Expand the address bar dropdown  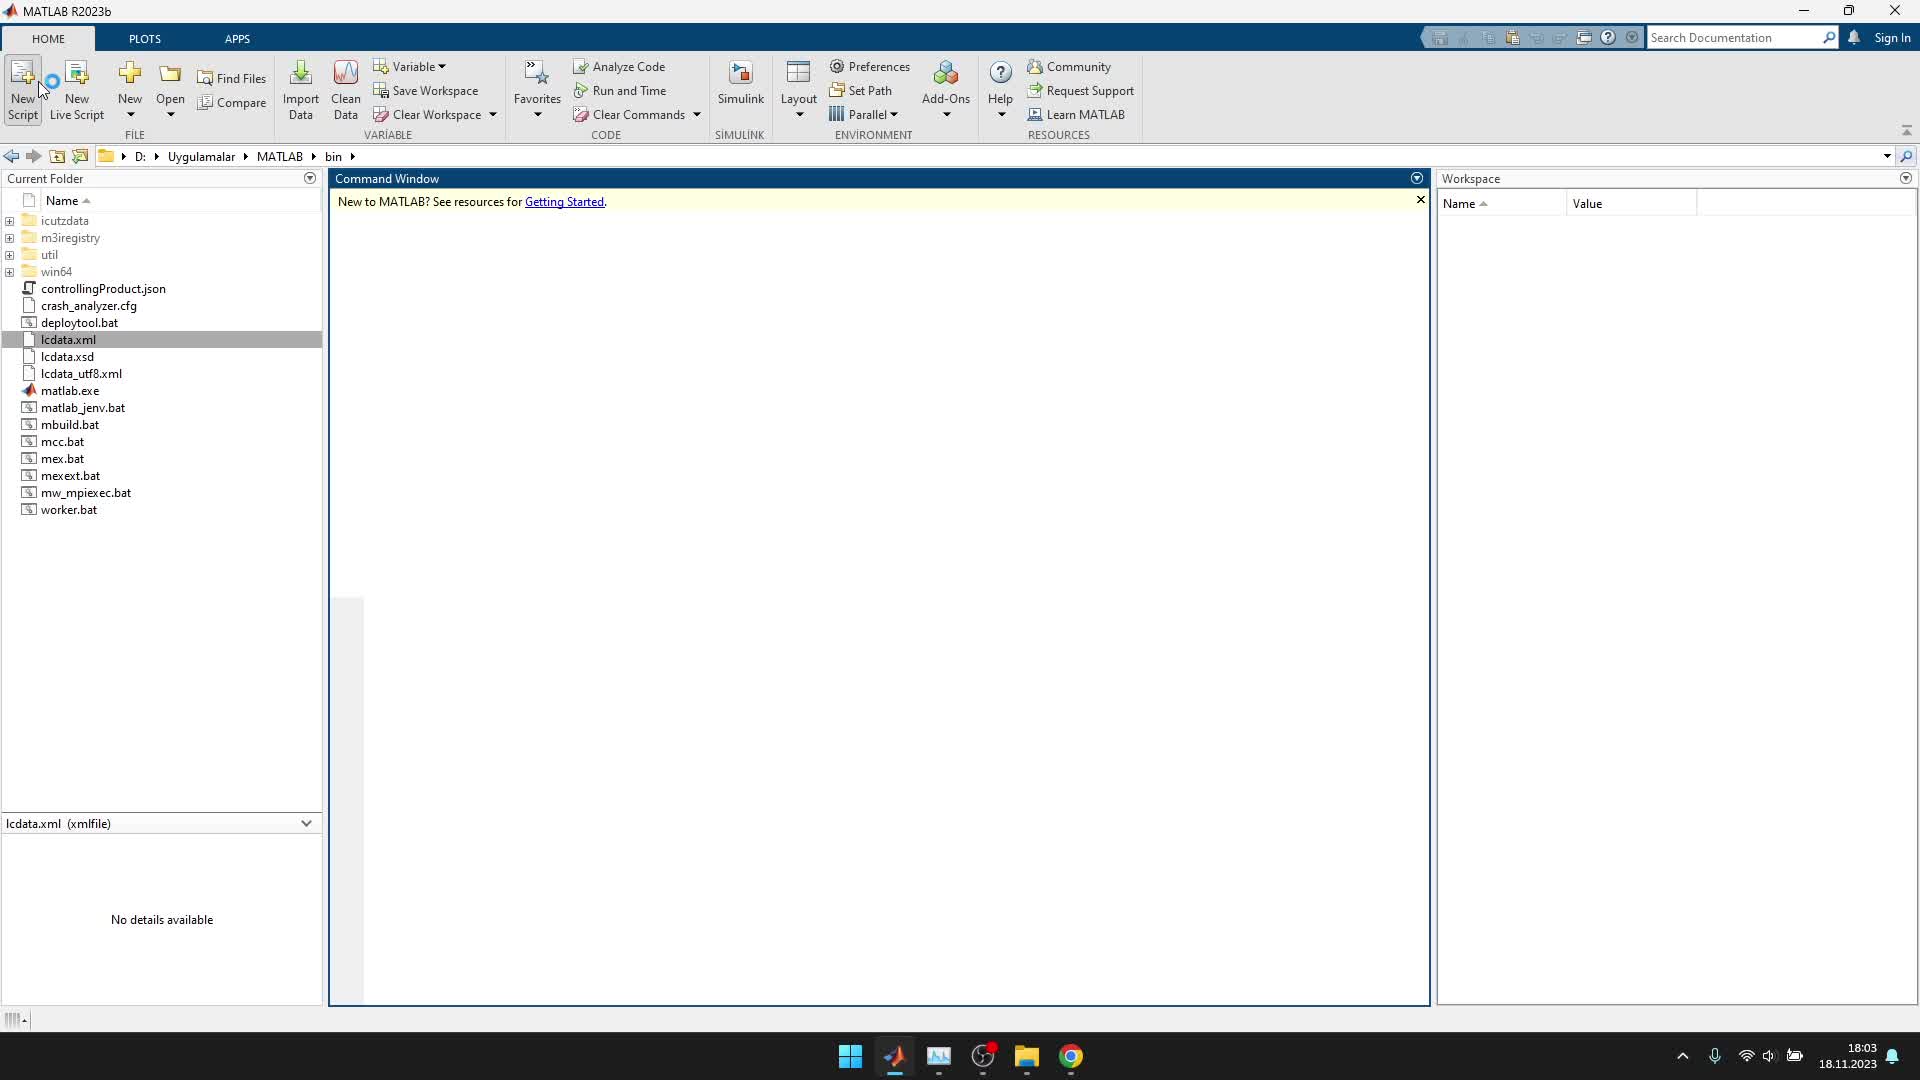1887,156
